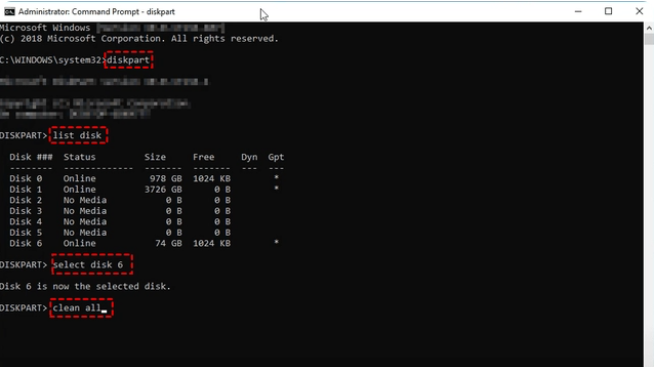Click the Disk 5 row label

click(26, 233)
